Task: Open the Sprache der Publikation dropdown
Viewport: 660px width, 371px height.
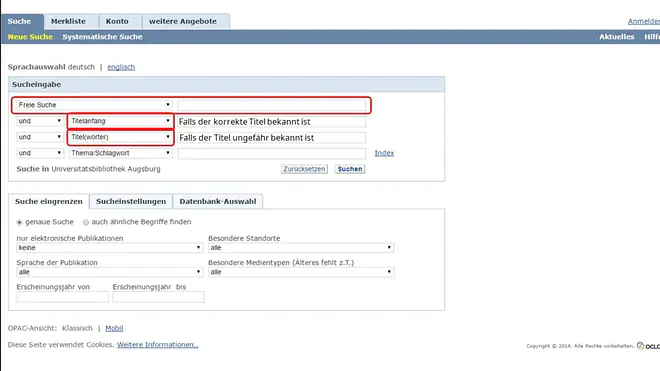Action: (x=109, y=272)
